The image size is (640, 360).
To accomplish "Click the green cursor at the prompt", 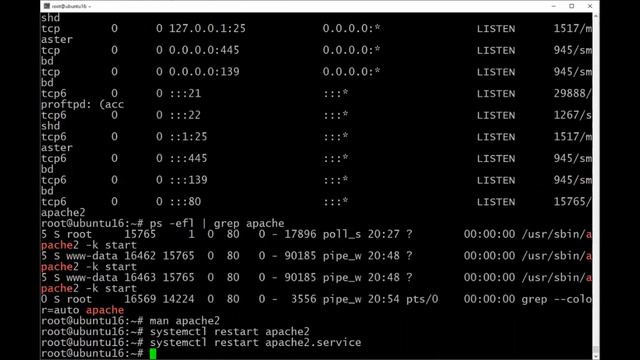I will pyautogui.click(x=153, y=353).
